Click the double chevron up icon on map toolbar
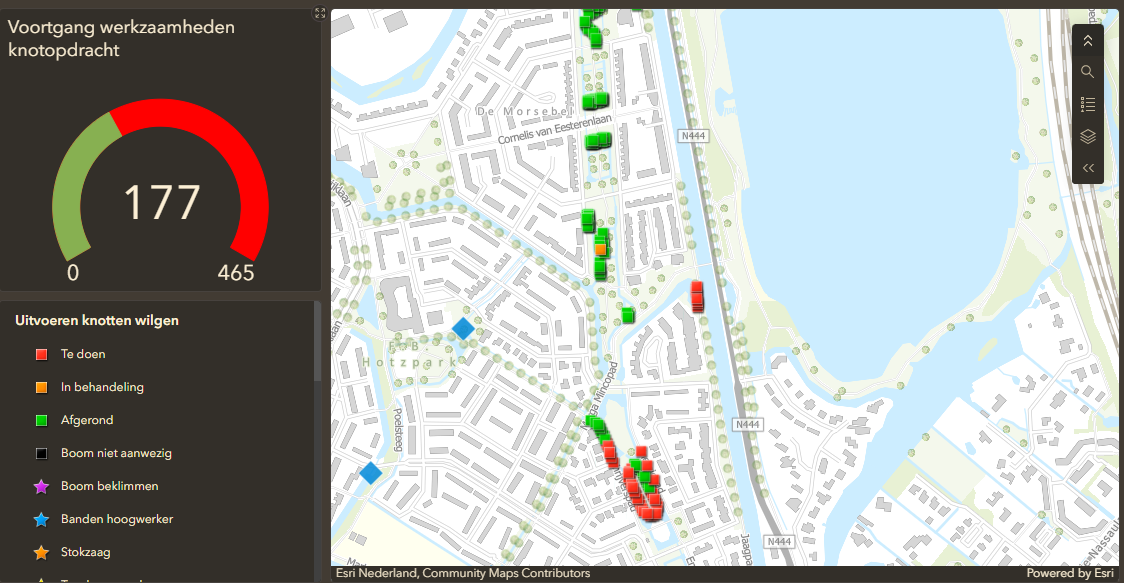 (1087, 40)
